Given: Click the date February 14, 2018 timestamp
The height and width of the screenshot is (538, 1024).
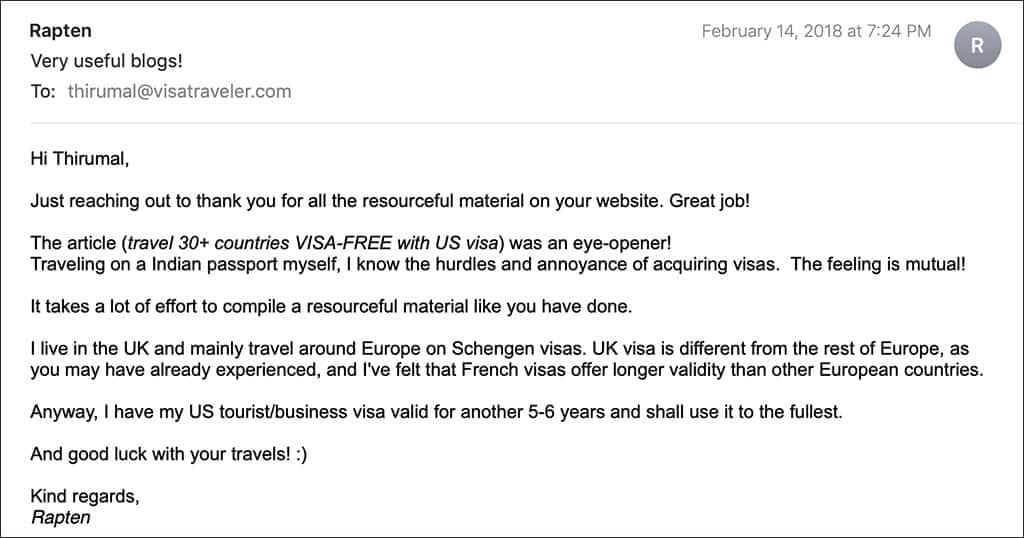Looking at the screenshot, I should (816, 31).
